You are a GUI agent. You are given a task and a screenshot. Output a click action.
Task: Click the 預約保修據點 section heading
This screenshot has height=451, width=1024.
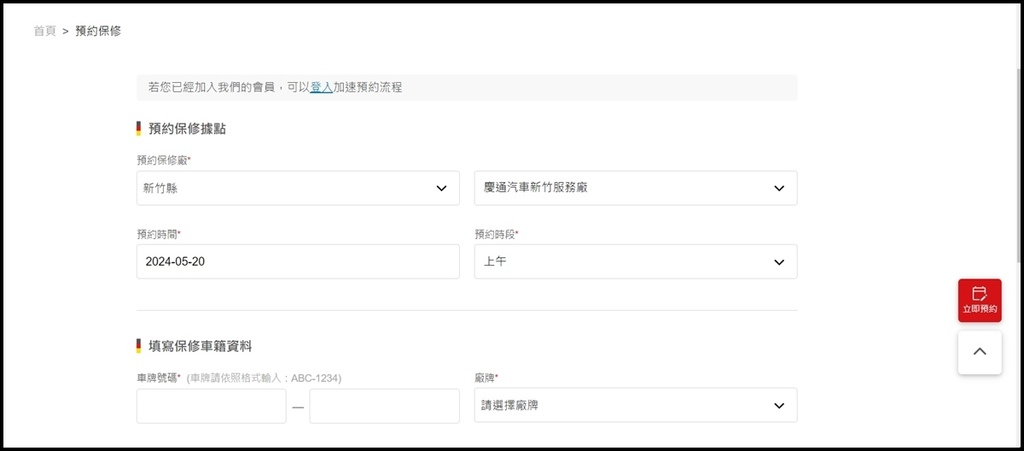pos(187,129)
